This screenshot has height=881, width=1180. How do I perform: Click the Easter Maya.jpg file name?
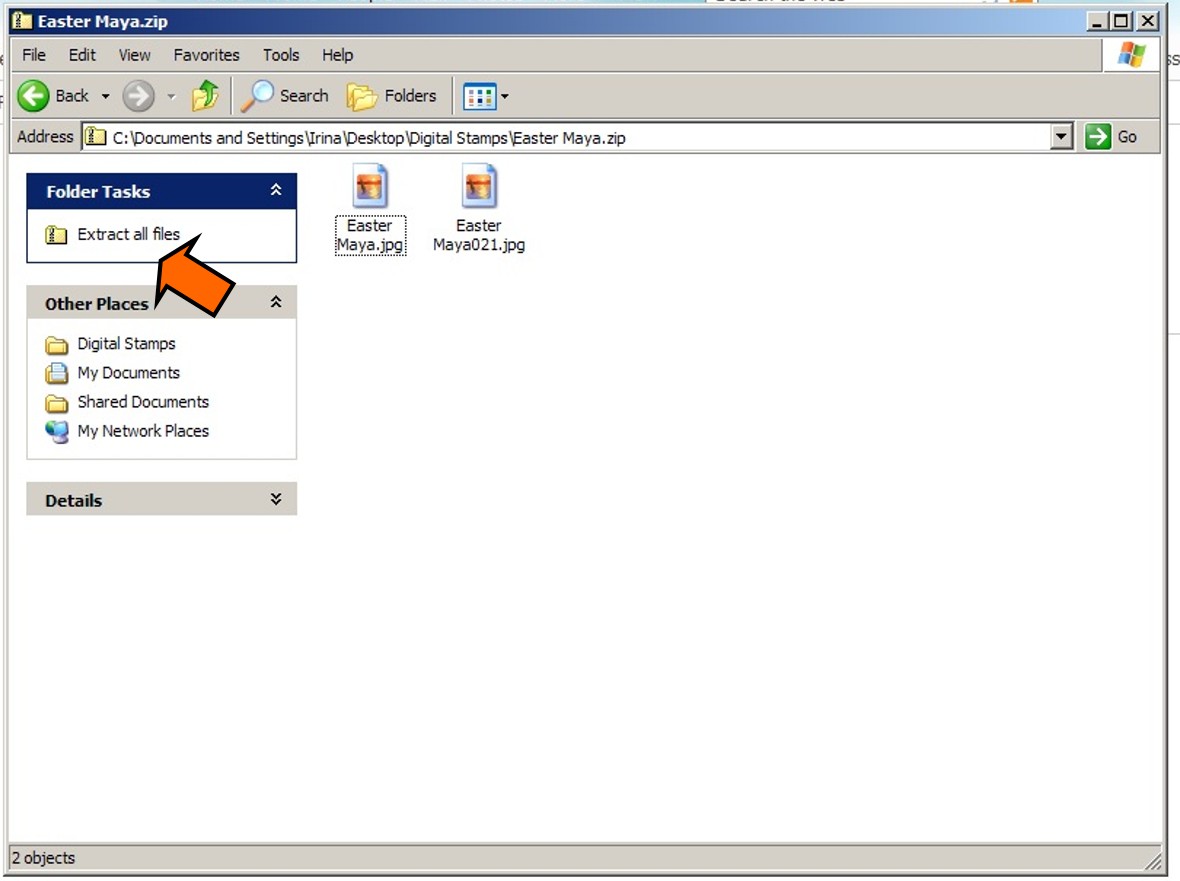pos(370,235)
